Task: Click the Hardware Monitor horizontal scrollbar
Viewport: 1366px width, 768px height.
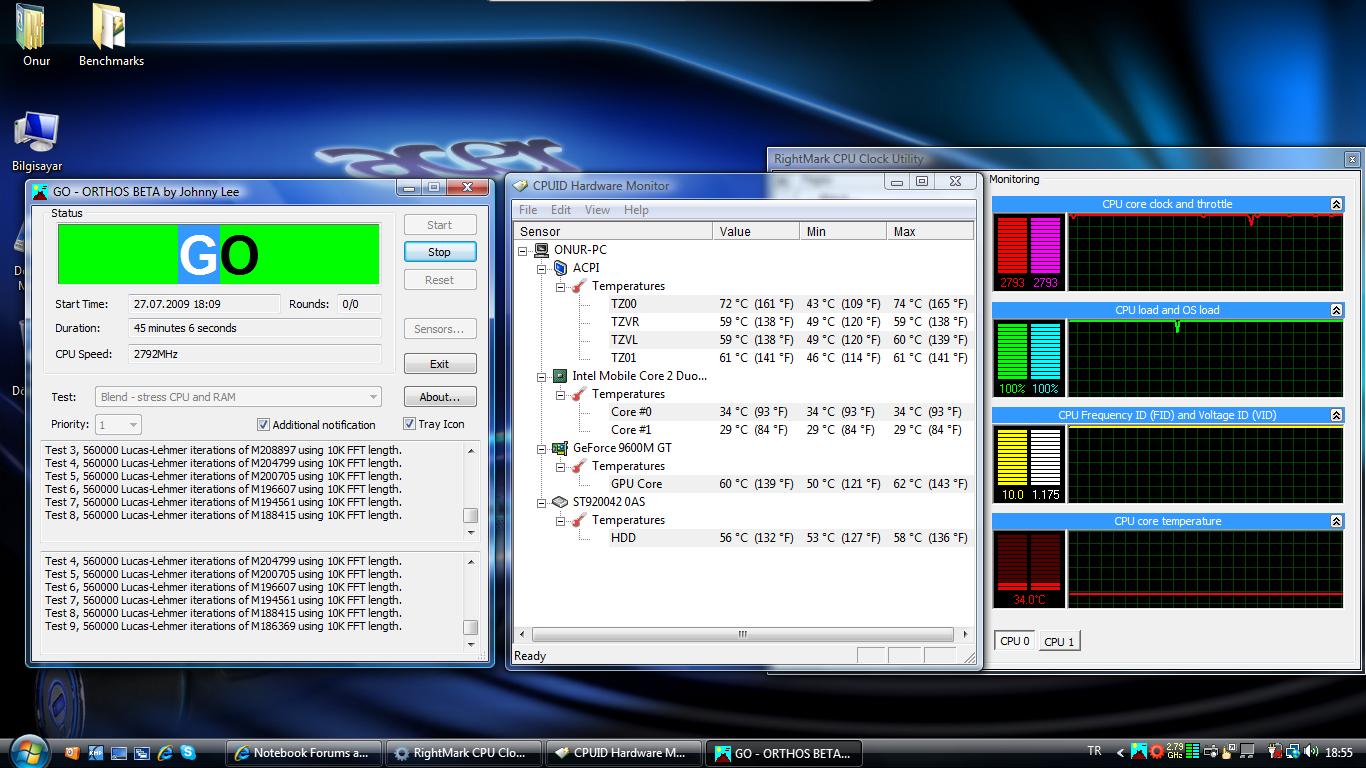Action: [742, 634]
